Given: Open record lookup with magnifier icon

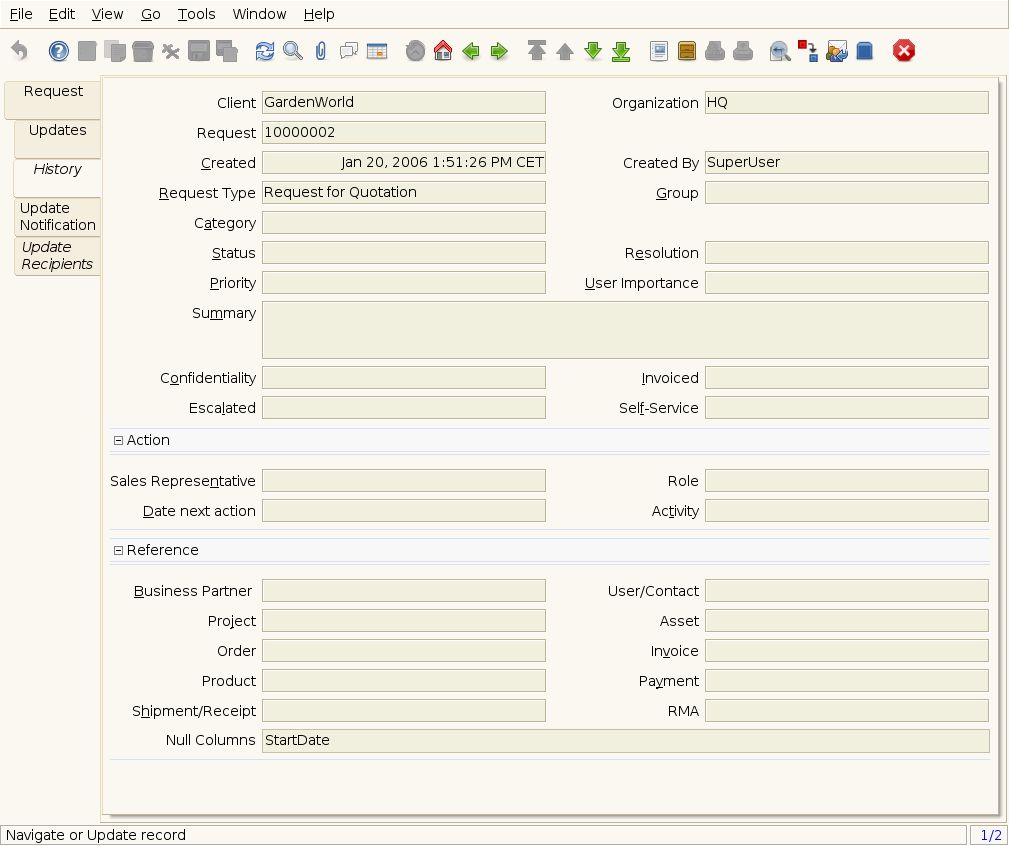Looking at the screenshot, I should click(292, 51).
